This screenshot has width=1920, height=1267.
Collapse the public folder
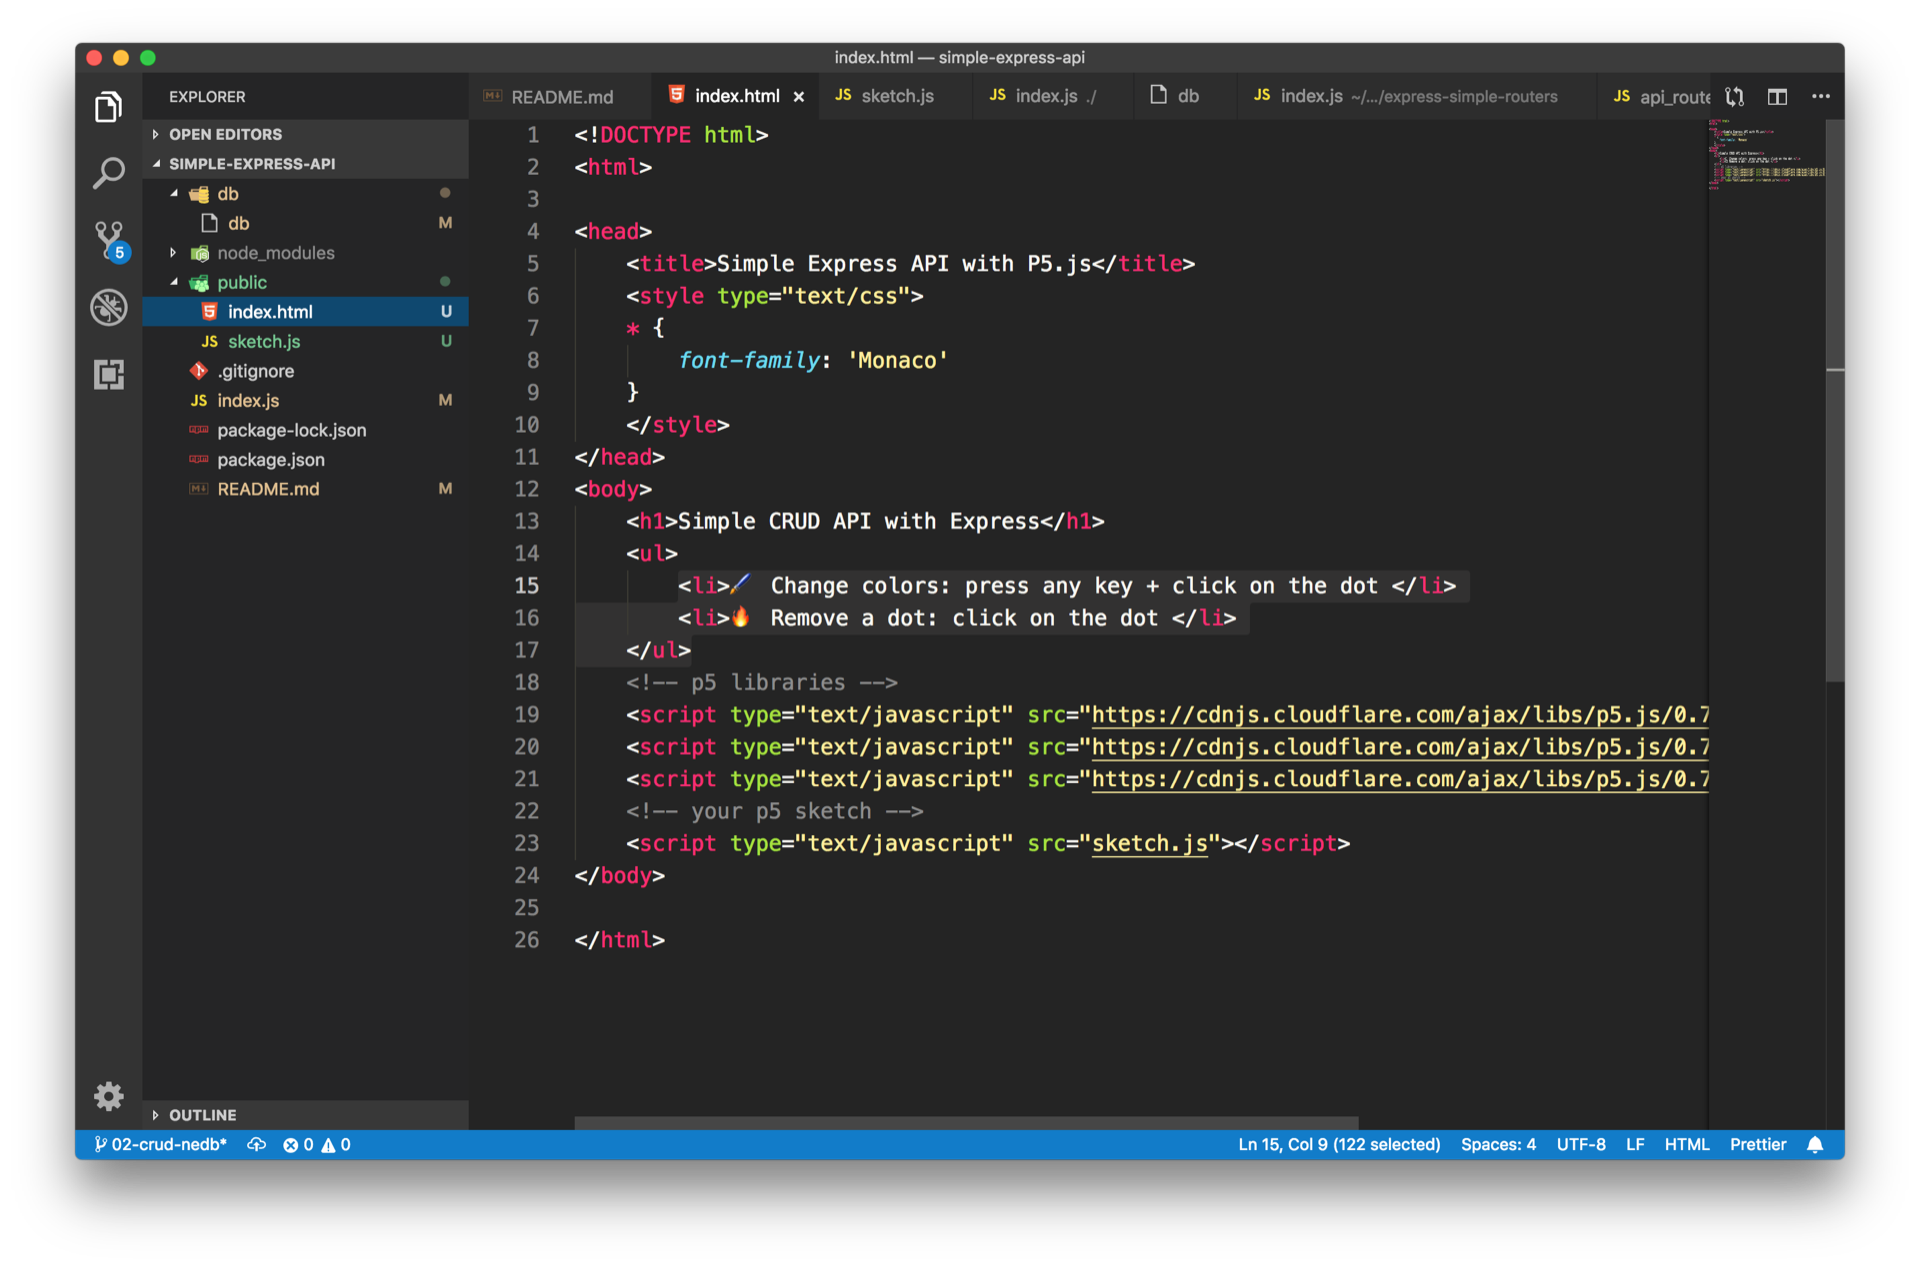tap(241, 282)
